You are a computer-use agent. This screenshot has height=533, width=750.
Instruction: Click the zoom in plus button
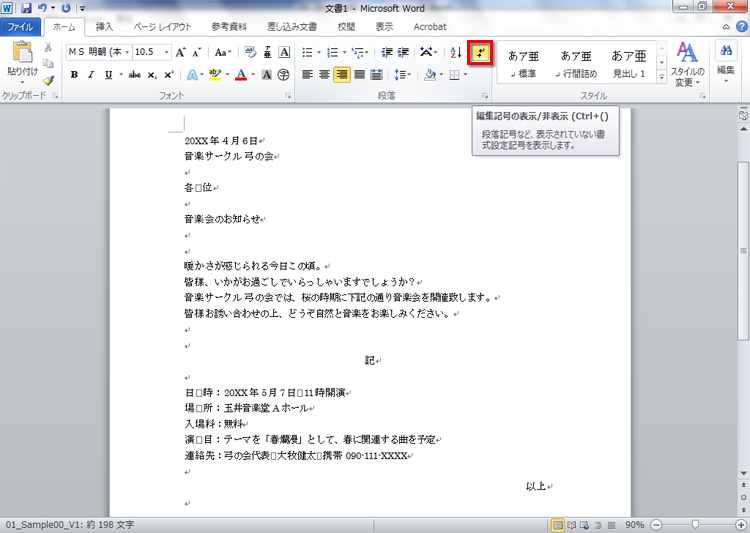tap(741, 525)
